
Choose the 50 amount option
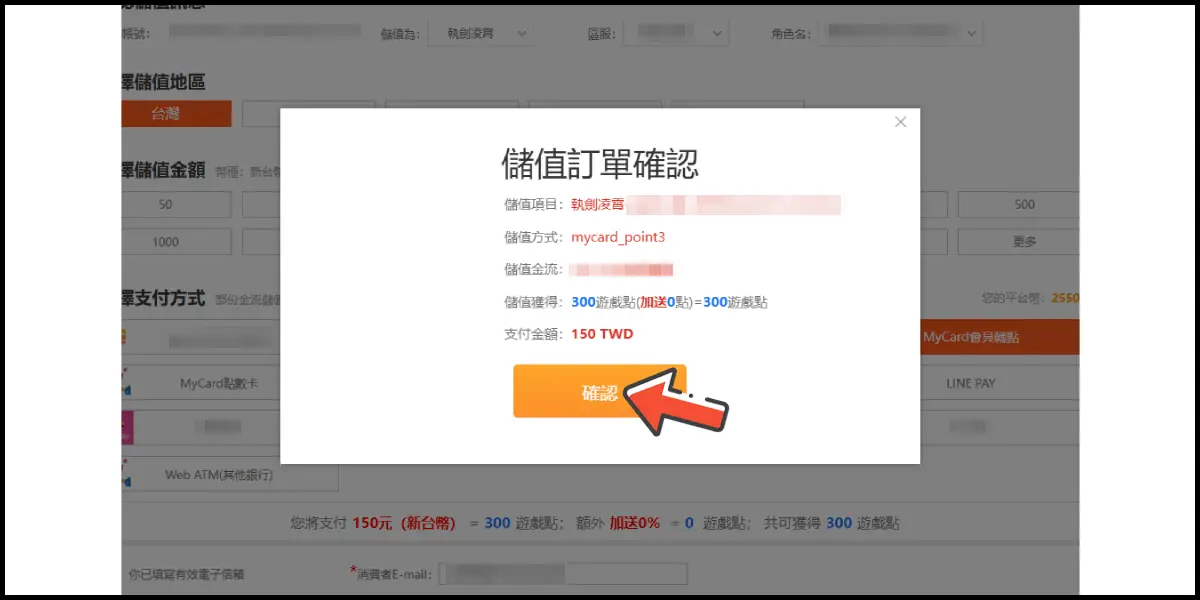coord(176,204)
